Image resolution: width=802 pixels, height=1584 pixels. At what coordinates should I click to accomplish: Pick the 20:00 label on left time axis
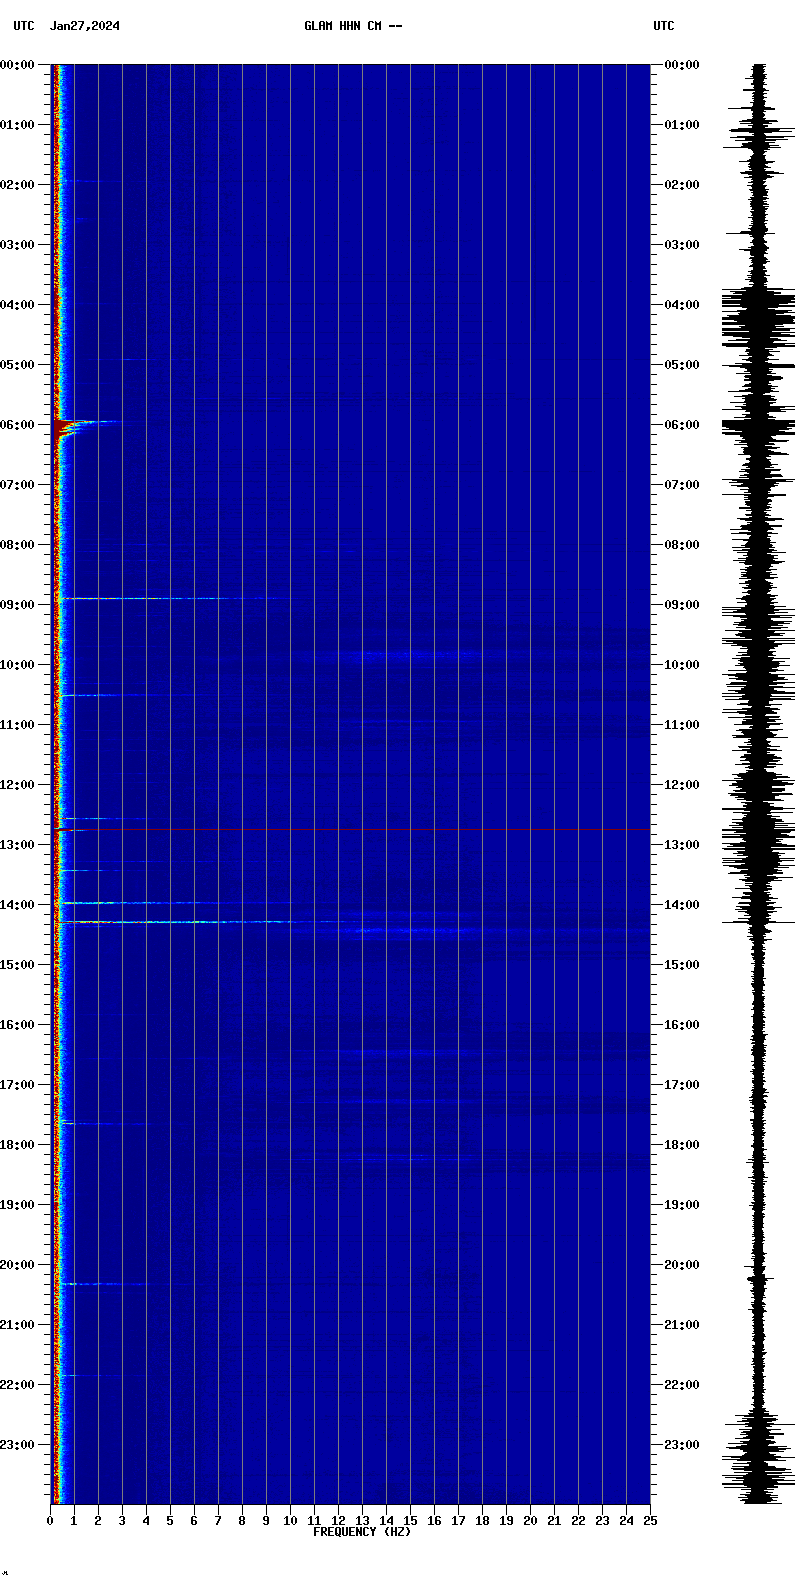(x=18, y=1265)
